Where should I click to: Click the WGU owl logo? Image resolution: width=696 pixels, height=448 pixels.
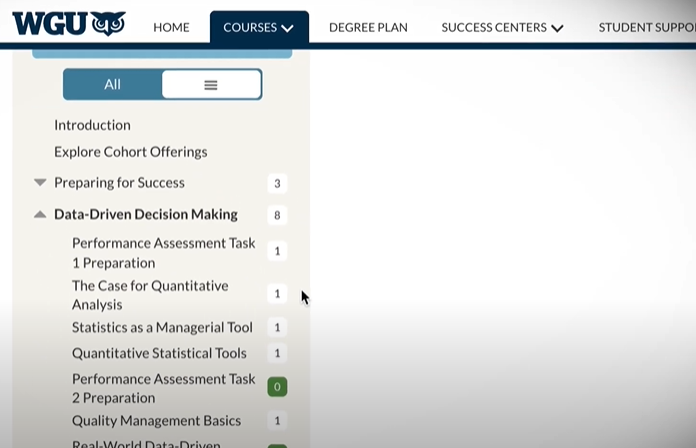click(x=69, y=24)
